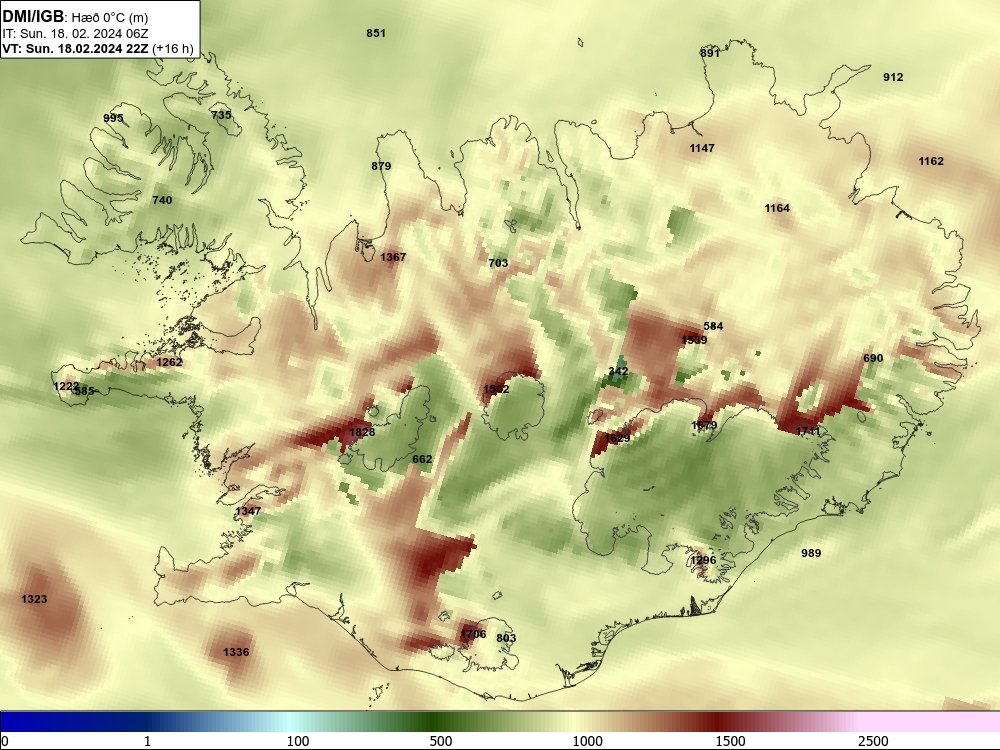Click the 1336 height value
Viewport: 1000px width, 750px height.
pos(237,652)
